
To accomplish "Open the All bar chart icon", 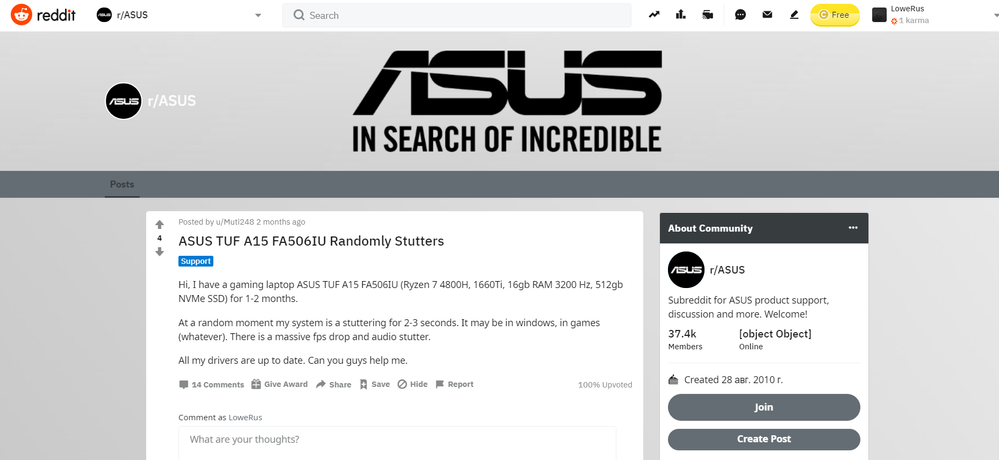I will pos(680,15).
